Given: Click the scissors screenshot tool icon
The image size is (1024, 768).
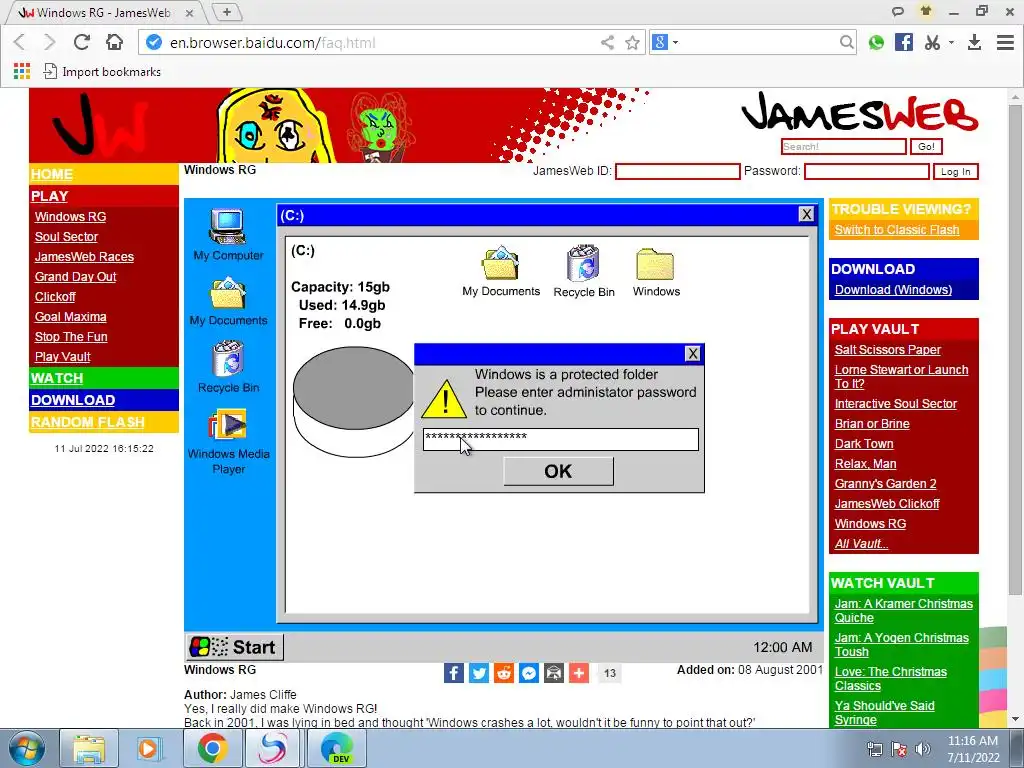Looking at the screenshot, I should [x=933, y=42].
